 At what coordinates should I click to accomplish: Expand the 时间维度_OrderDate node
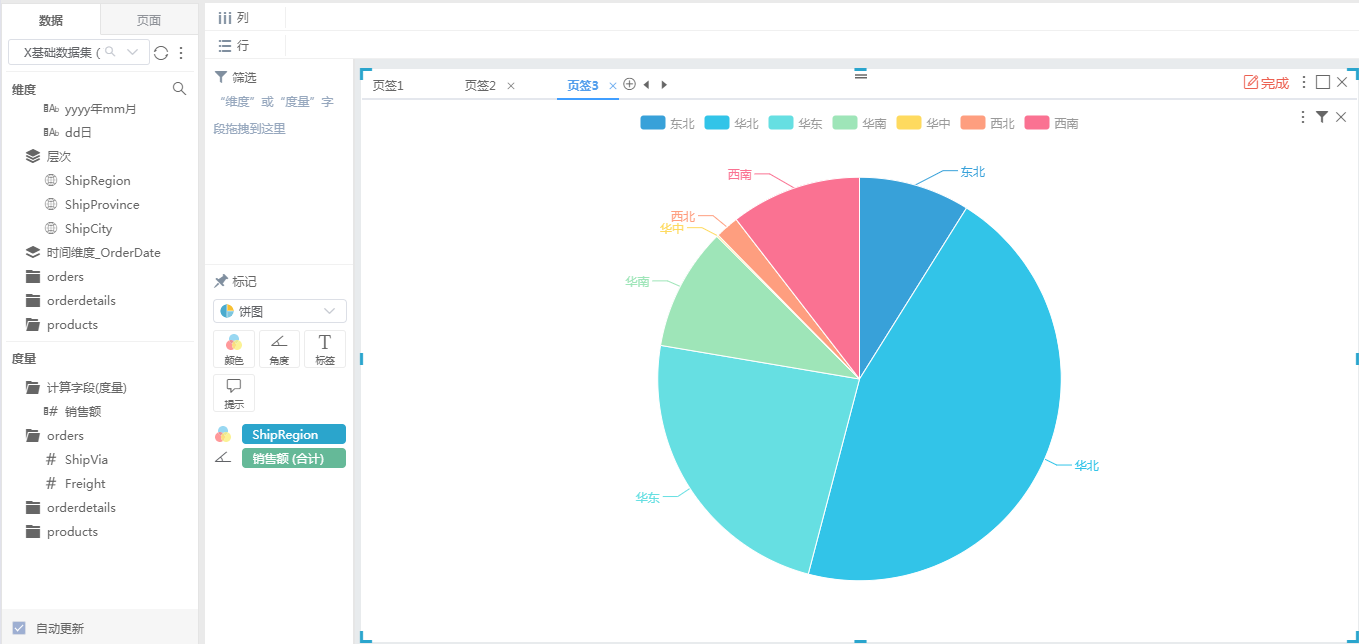[33, 252]
